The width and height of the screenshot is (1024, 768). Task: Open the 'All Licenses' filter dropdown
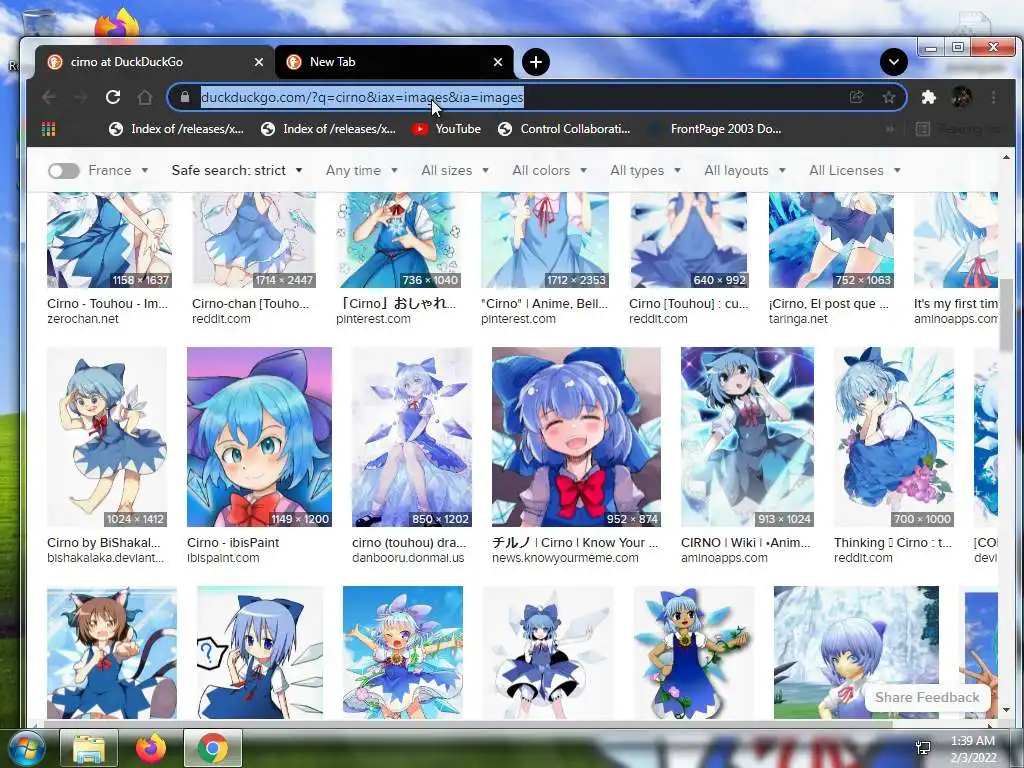click(855, 170)
